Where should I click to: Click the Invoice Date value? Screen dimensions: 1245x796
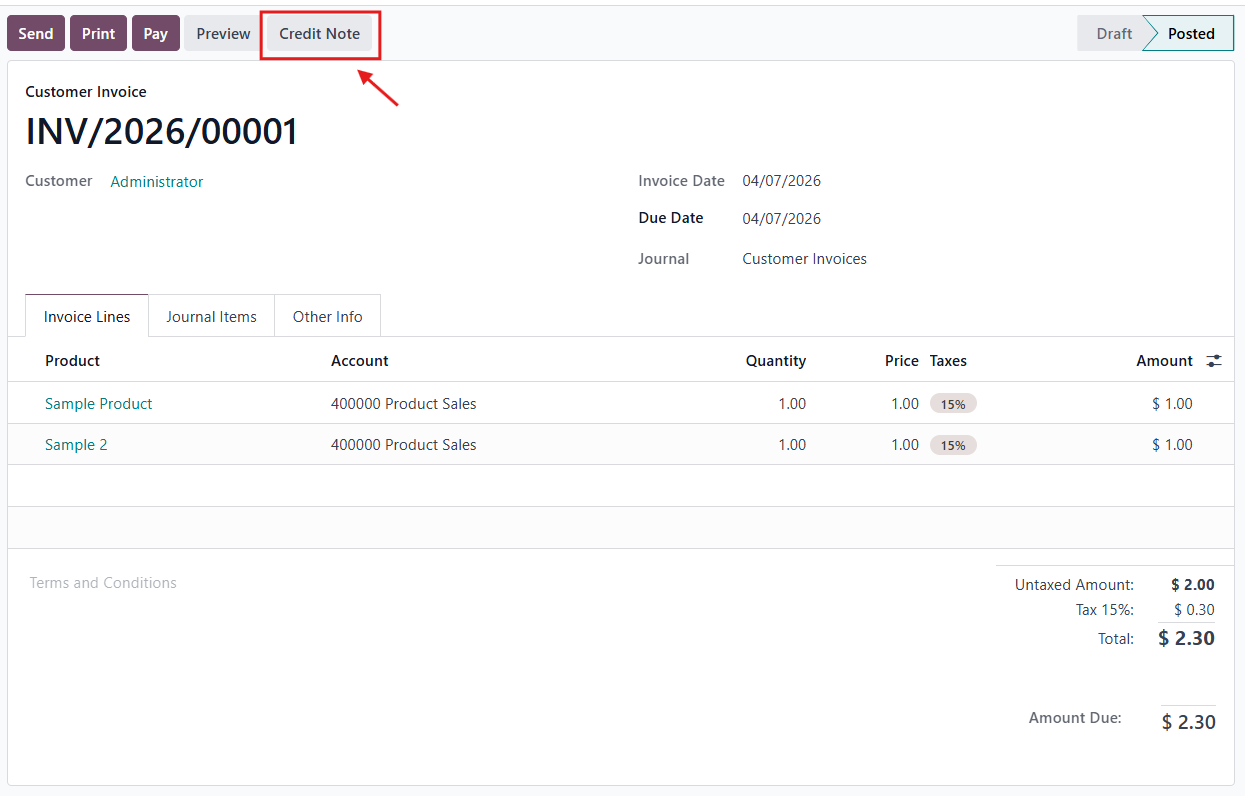pos(781,181)
